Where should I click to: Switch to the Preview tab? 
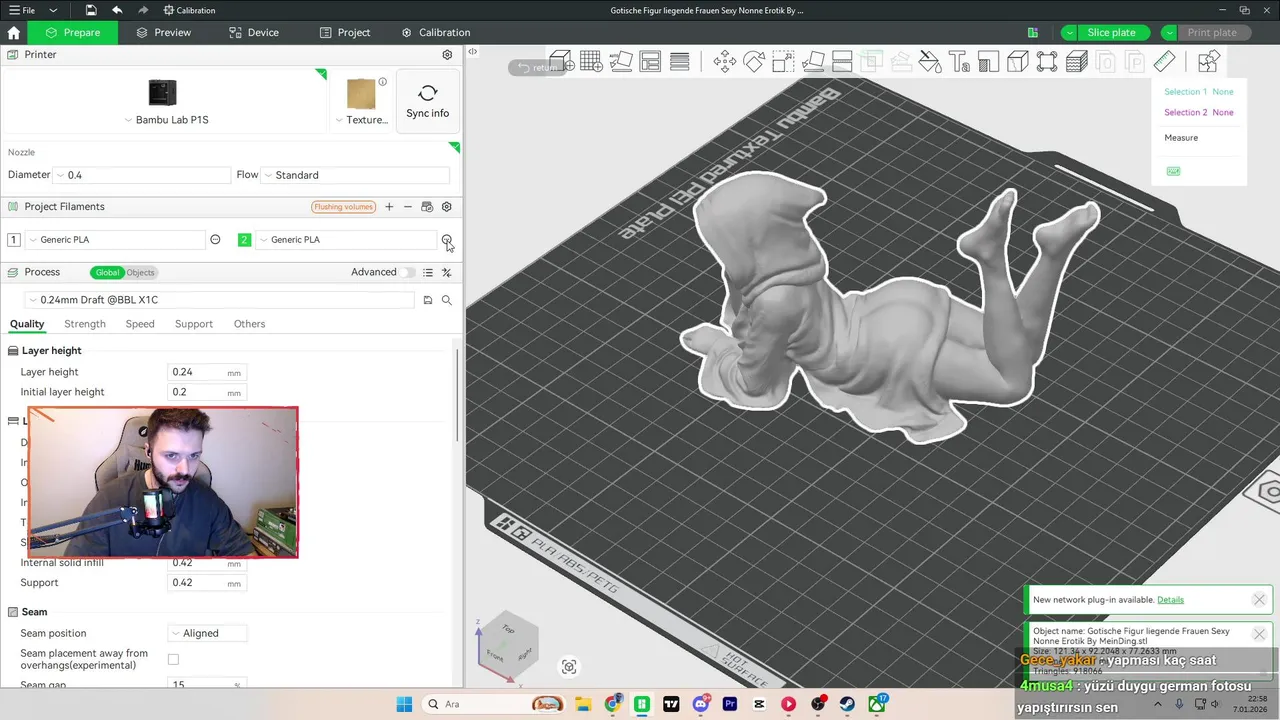tap(163, 33)
